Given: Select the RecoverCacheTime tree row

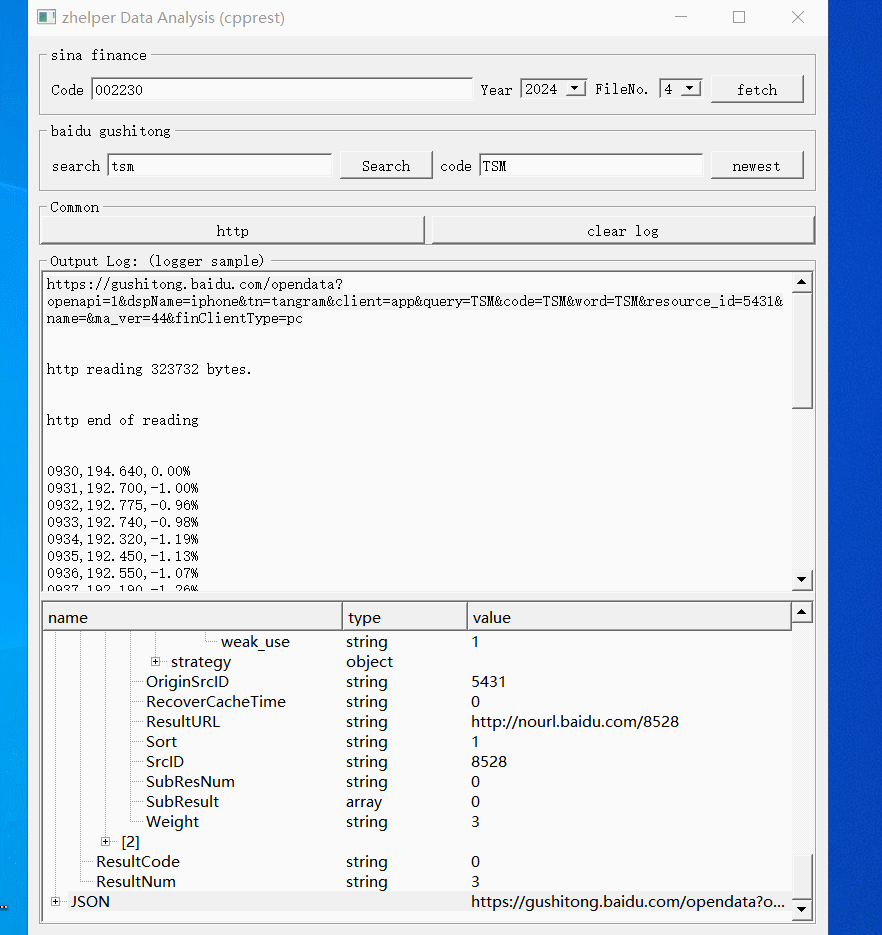Looking at the screenshot, I should (x=417, y=701).
